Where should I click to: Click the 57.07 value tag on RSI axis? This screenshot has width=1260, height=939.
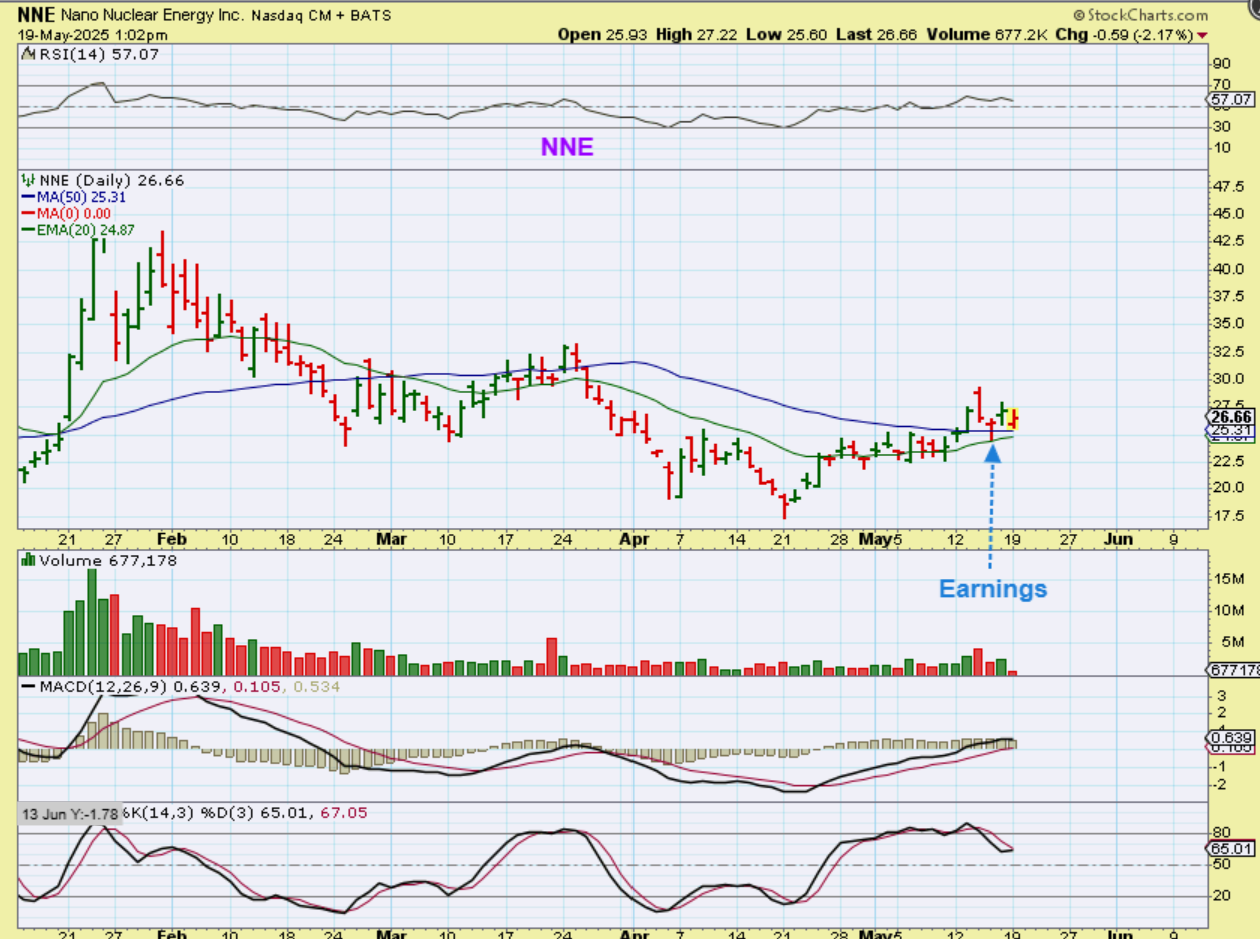point(1231,100)
